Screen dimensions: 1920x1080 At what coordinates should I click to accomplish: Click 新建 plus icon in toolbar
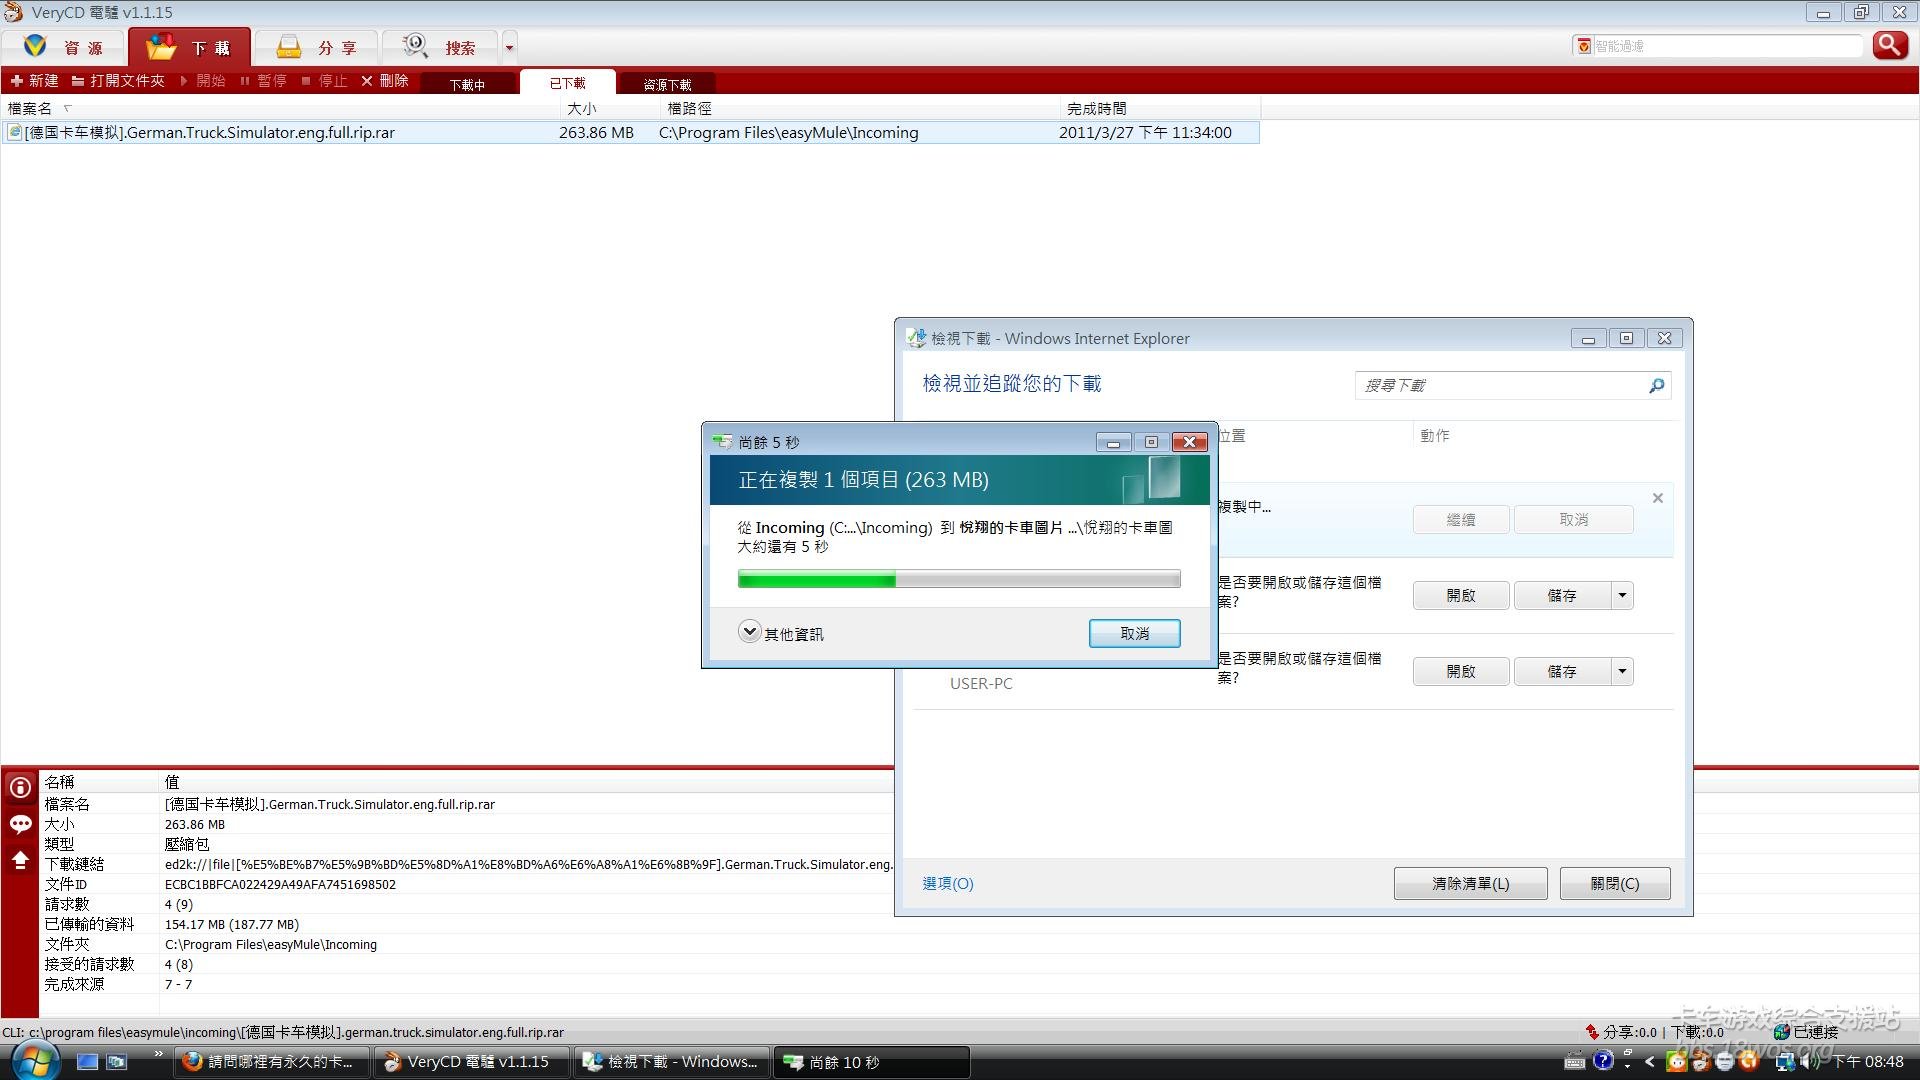17,81
